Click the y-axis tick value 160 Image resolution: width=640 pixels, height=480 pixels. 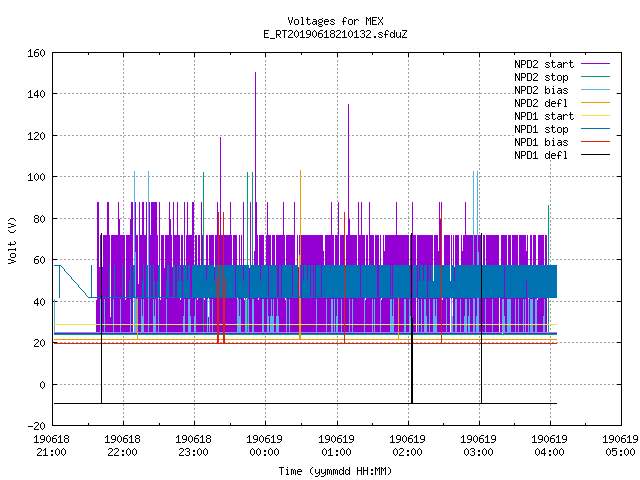coord(36,53)
